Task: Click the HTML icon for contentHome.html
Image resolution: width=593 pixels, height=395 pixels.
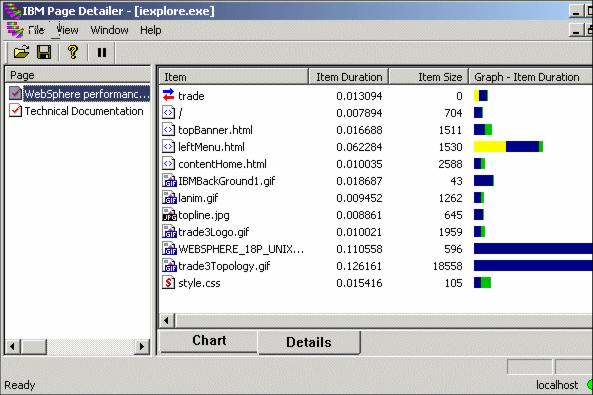Action: pyautogui.click(x=168, y=163)
